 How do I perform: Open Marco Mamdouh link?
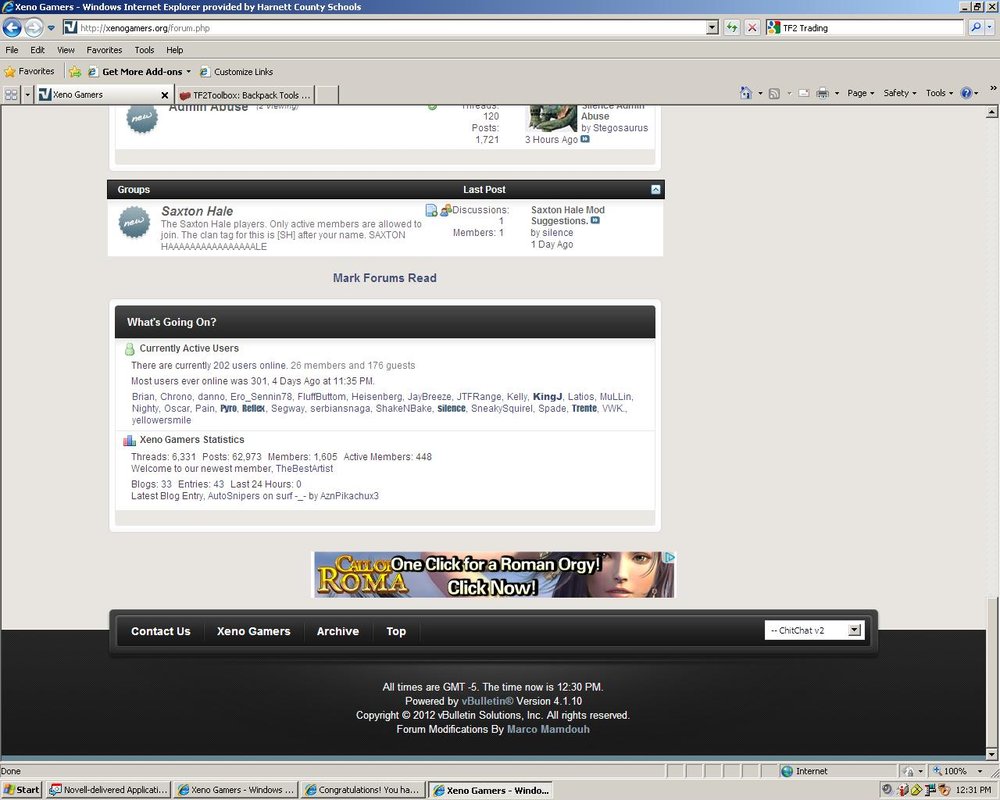548,729
